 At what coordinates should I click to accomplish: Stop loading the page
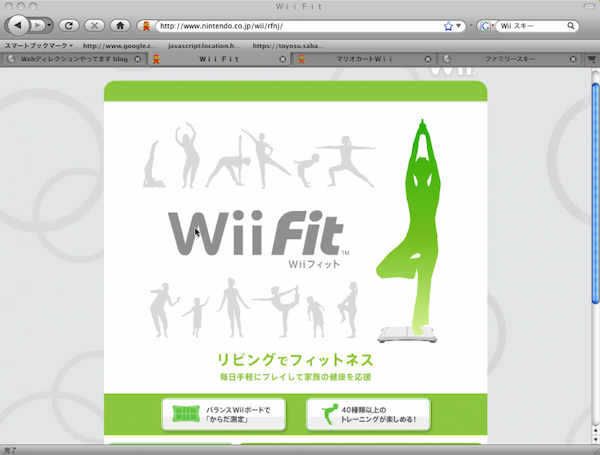click(95, 26)
